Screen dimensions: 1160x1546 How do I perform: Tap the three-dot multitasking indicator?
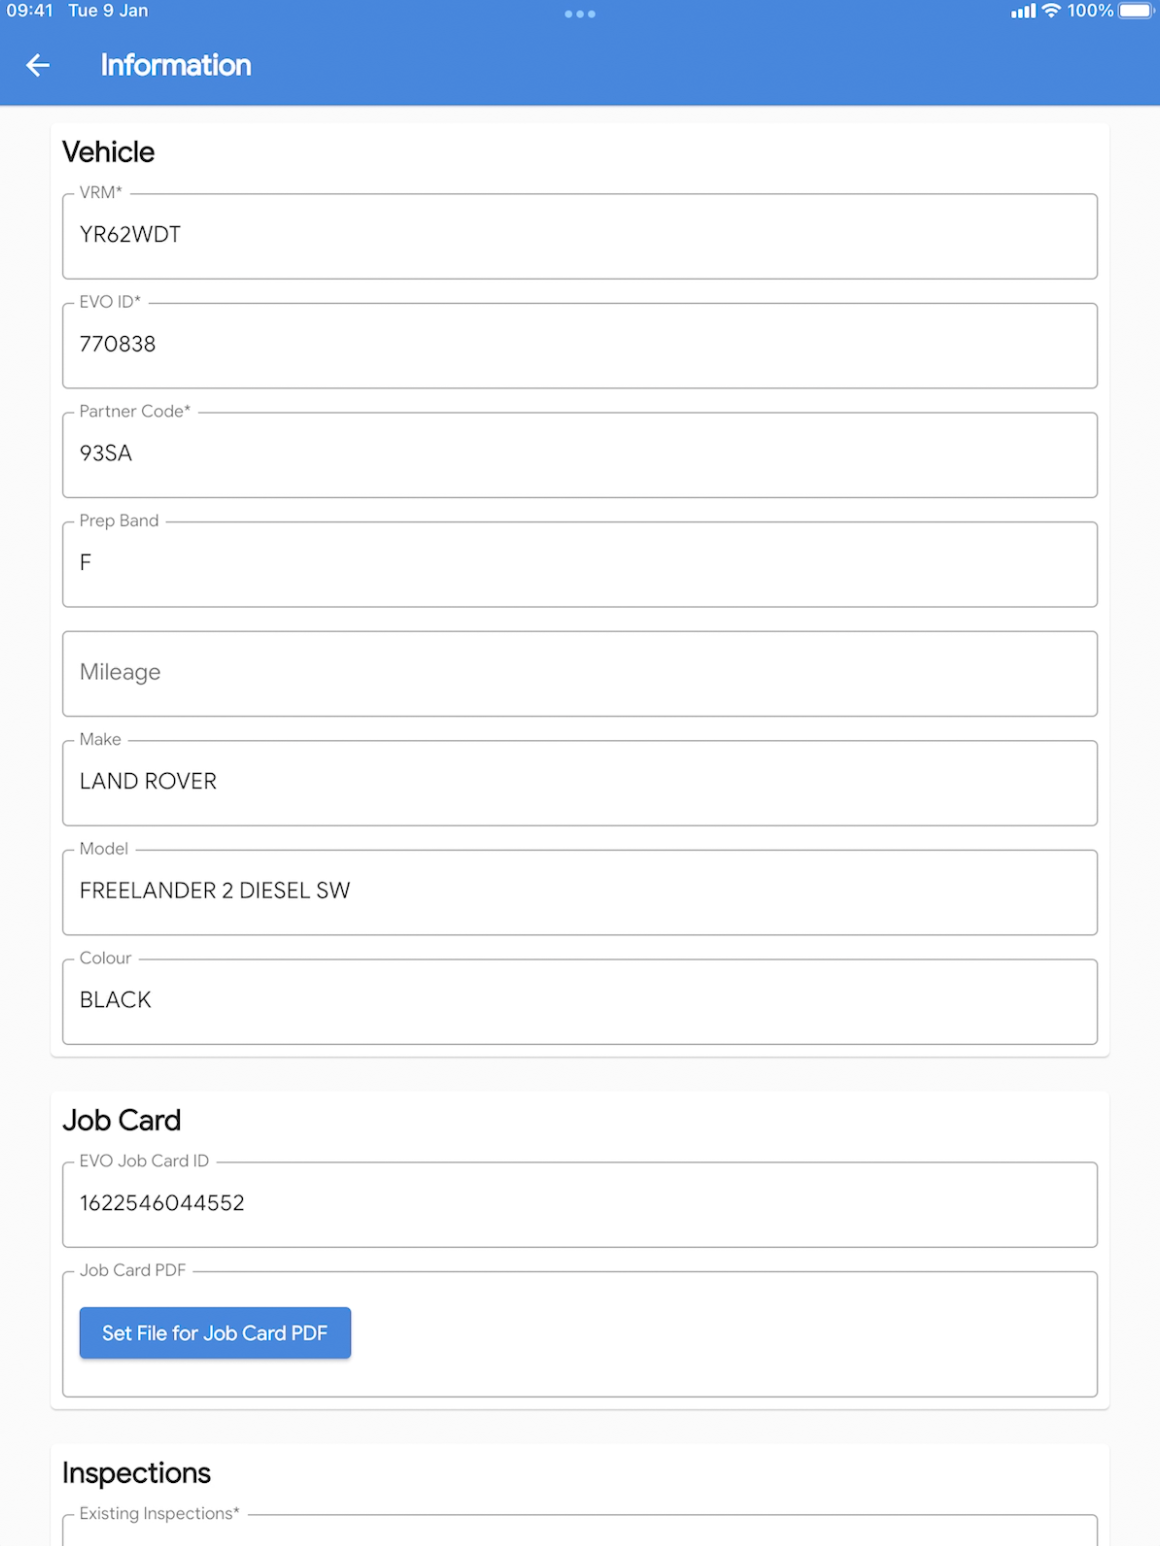coord(580,14)
